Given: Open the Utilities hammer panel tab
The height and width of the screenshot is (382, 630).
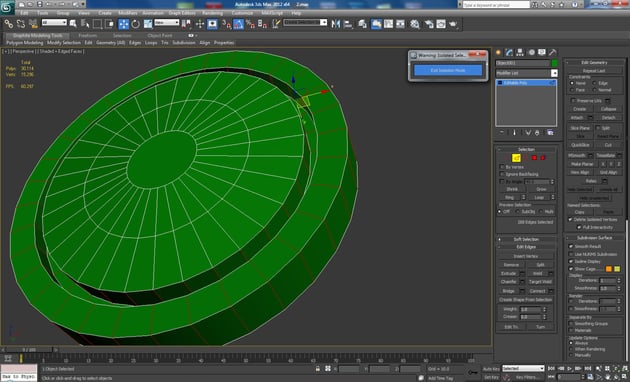Looking at the screenshot, I should pyautogui.click(x=553, y=52).
